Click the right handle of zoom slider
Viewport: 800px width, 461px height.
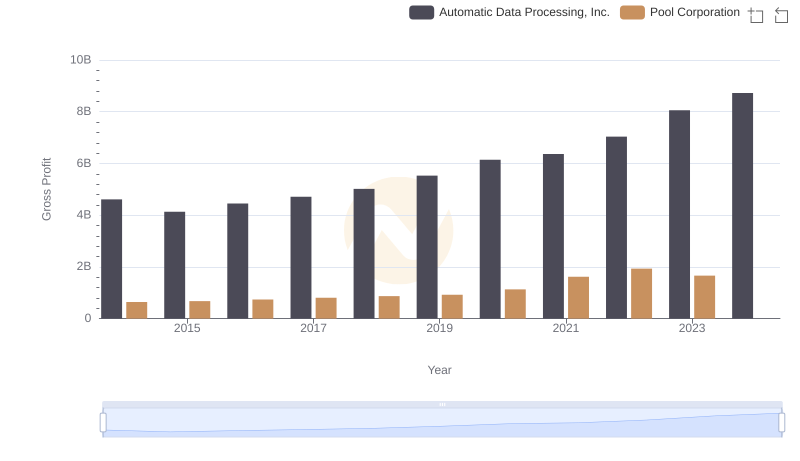click(782, 423)
